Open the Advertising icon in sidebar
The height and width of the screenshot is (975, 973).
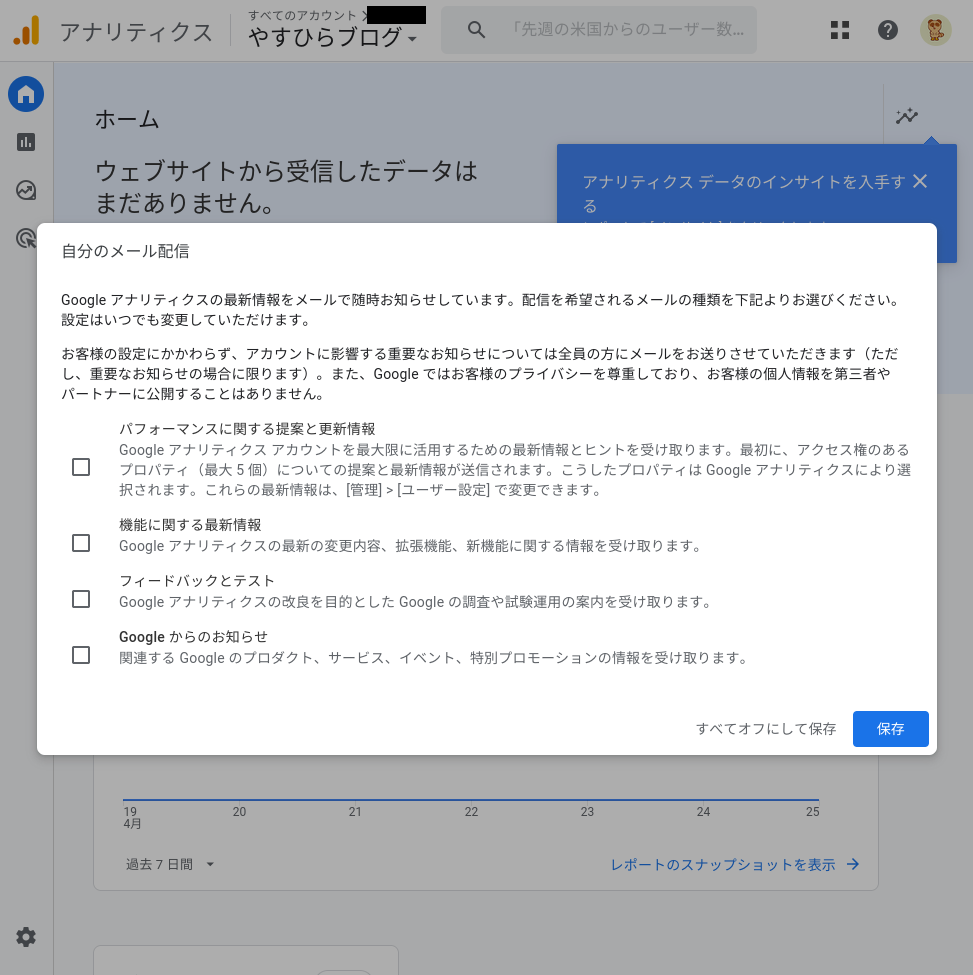pos(26,238)
